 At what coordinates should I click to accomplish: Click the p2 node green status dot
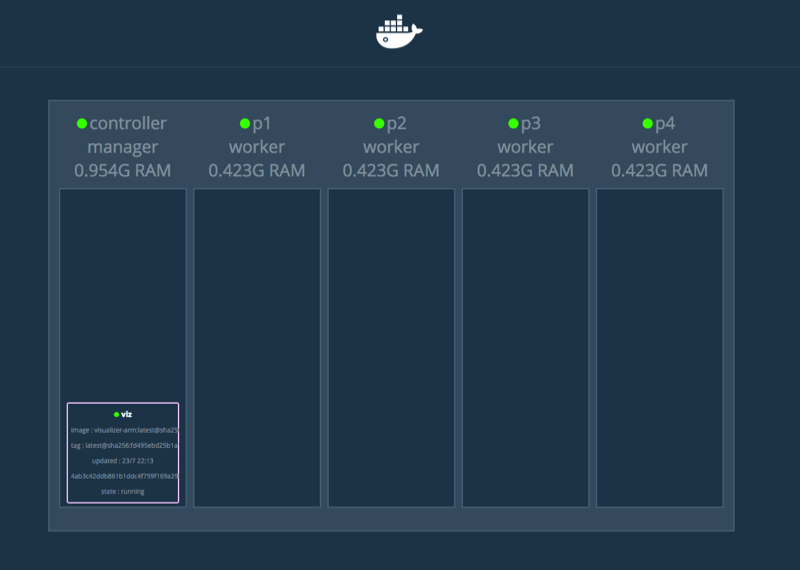379,124
